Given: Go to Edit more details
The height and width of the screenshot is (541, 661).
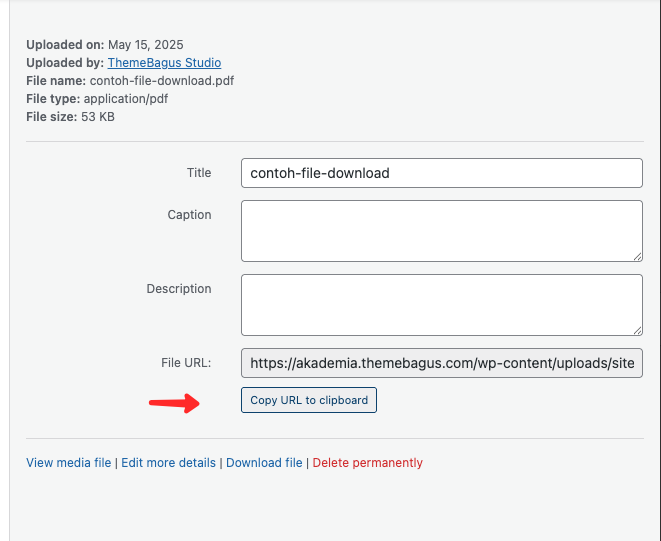Looking at the screenshot, I should click(169, 463).
